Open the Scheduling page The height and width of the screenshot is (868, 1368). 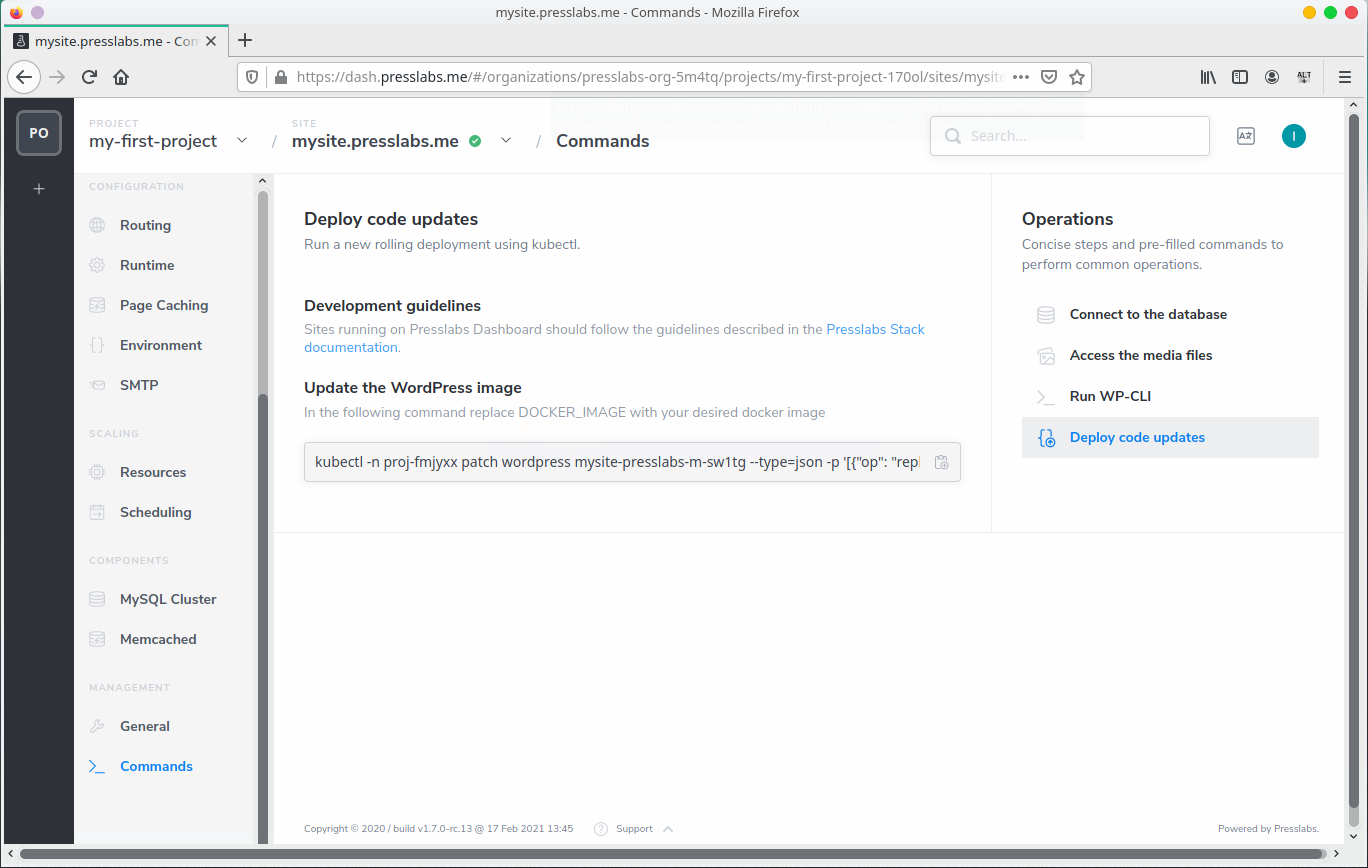pyautogui.click(x=155, y=512)
